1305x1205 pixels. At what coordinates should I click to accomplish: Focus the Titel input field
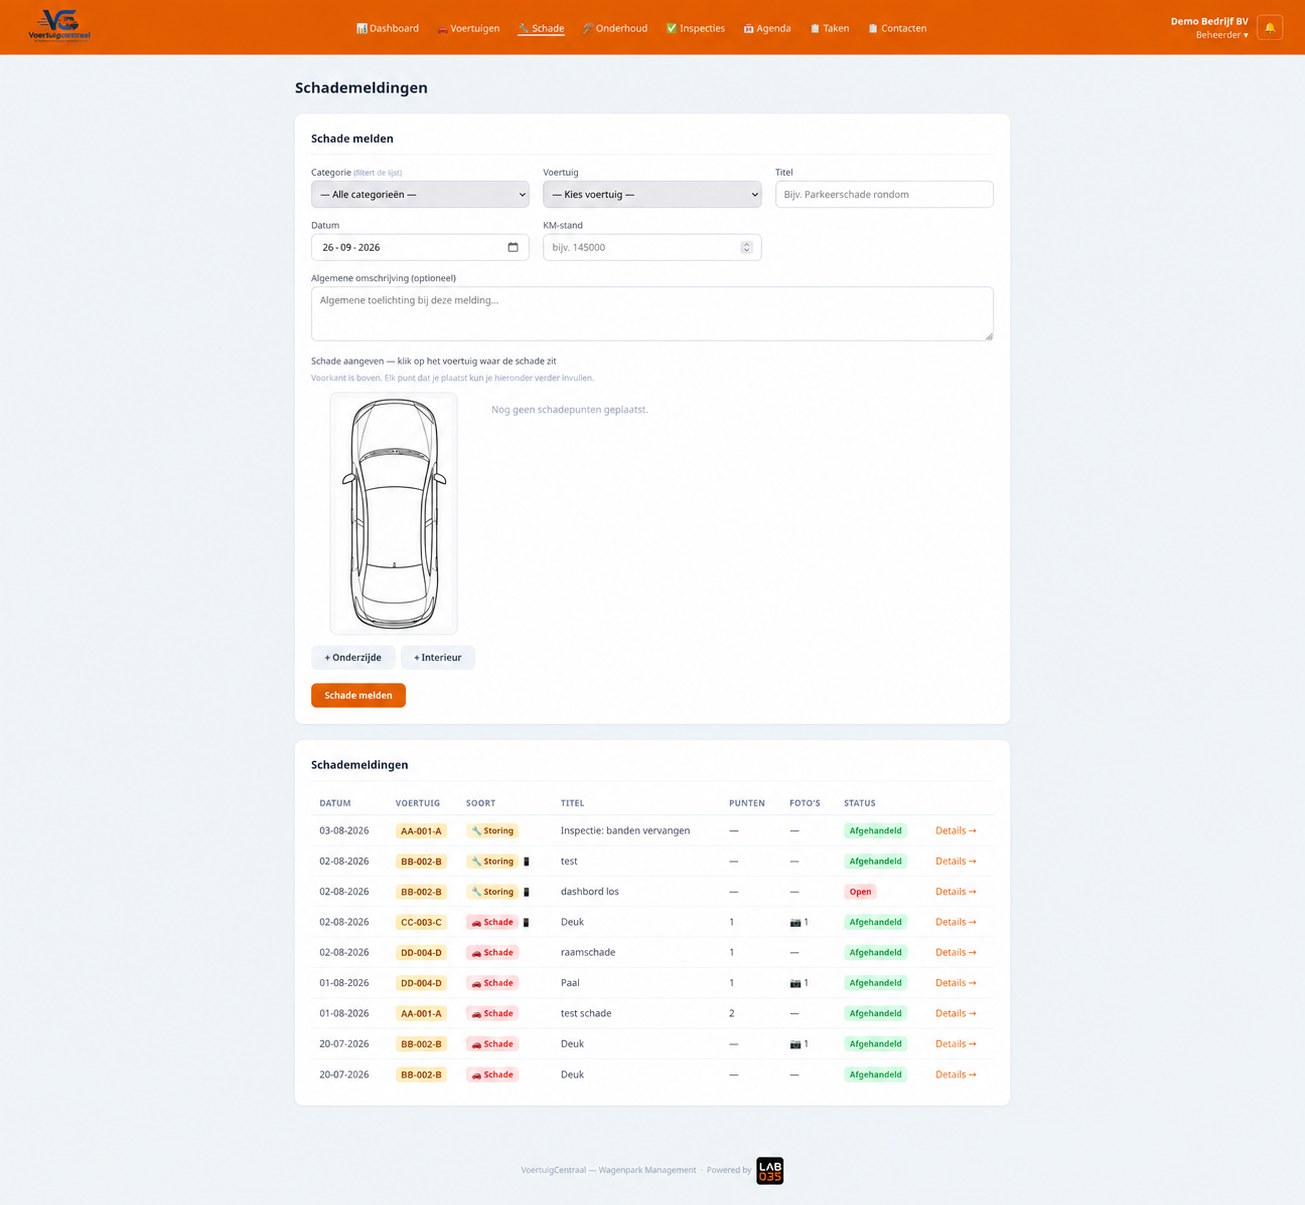pos(884,194)
